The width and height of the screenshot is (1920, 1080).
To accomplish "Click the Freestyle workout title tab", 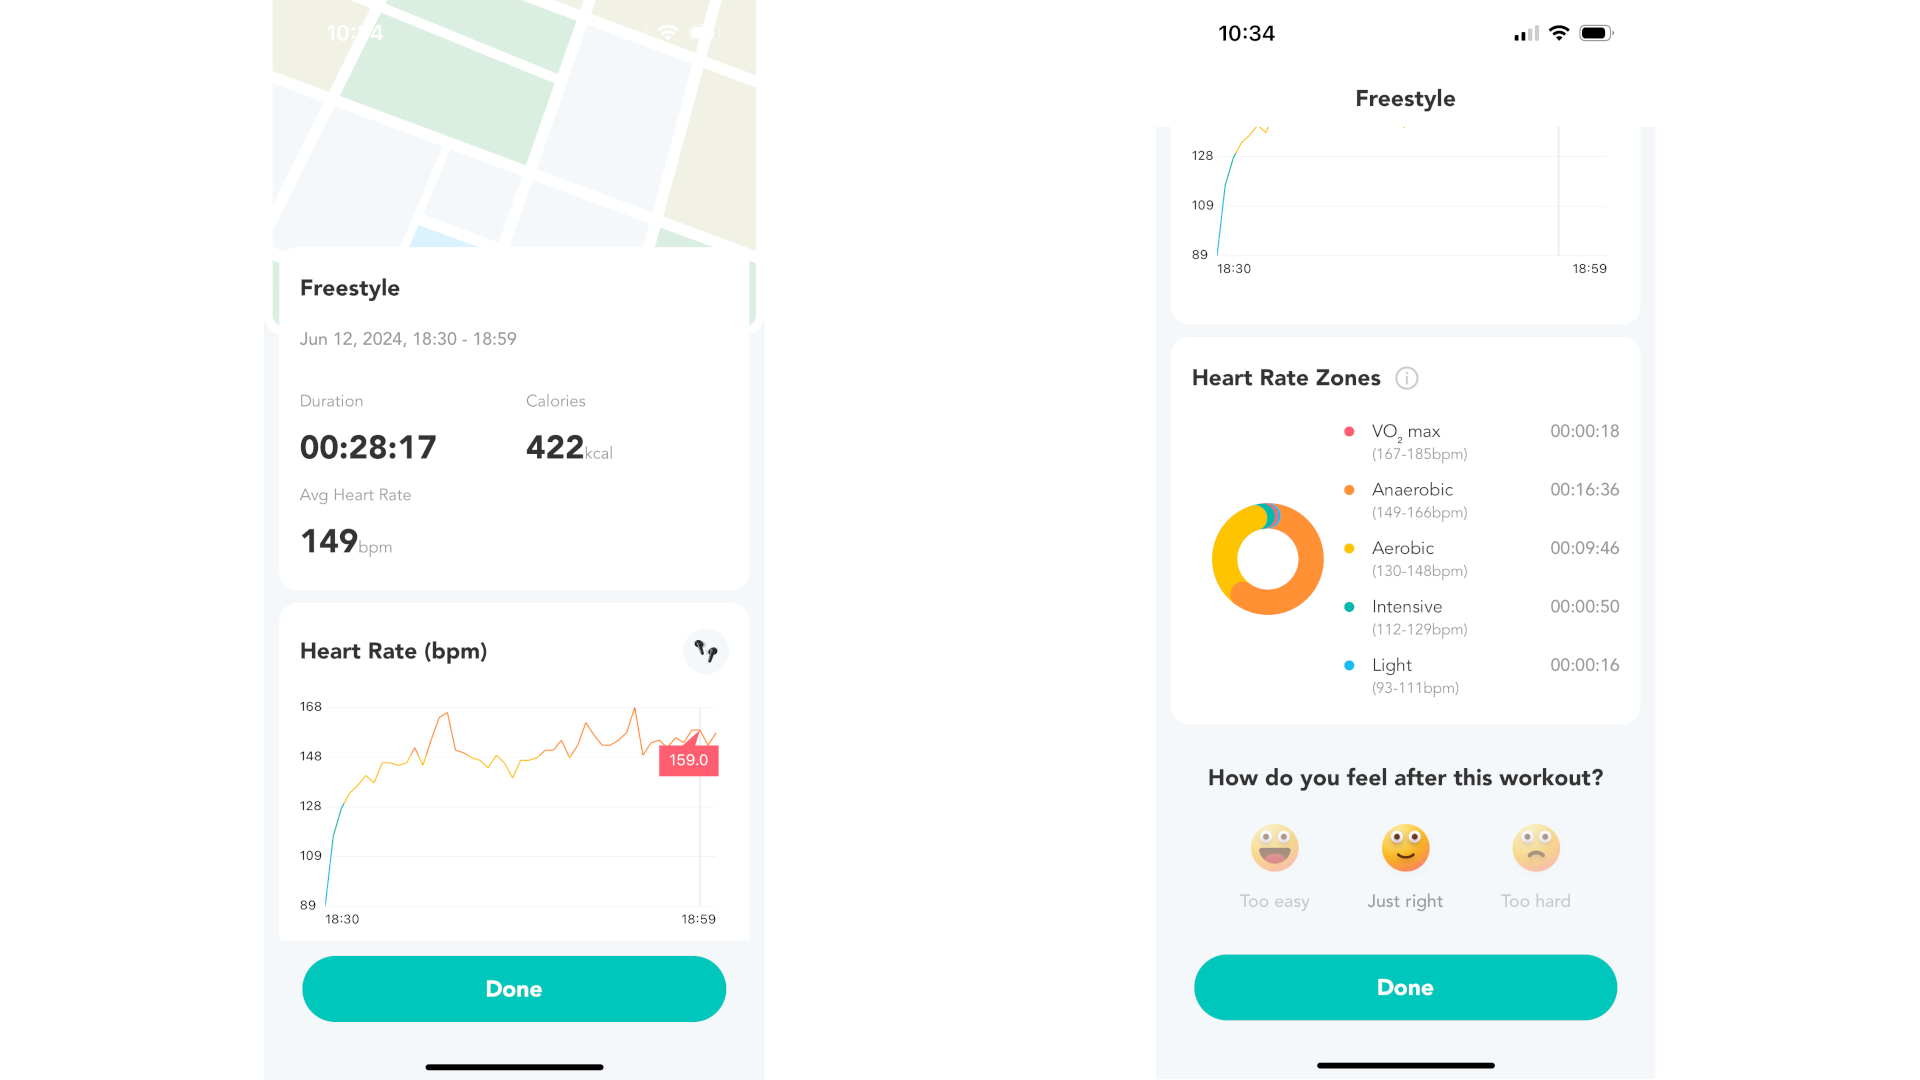I will point(348,287).
